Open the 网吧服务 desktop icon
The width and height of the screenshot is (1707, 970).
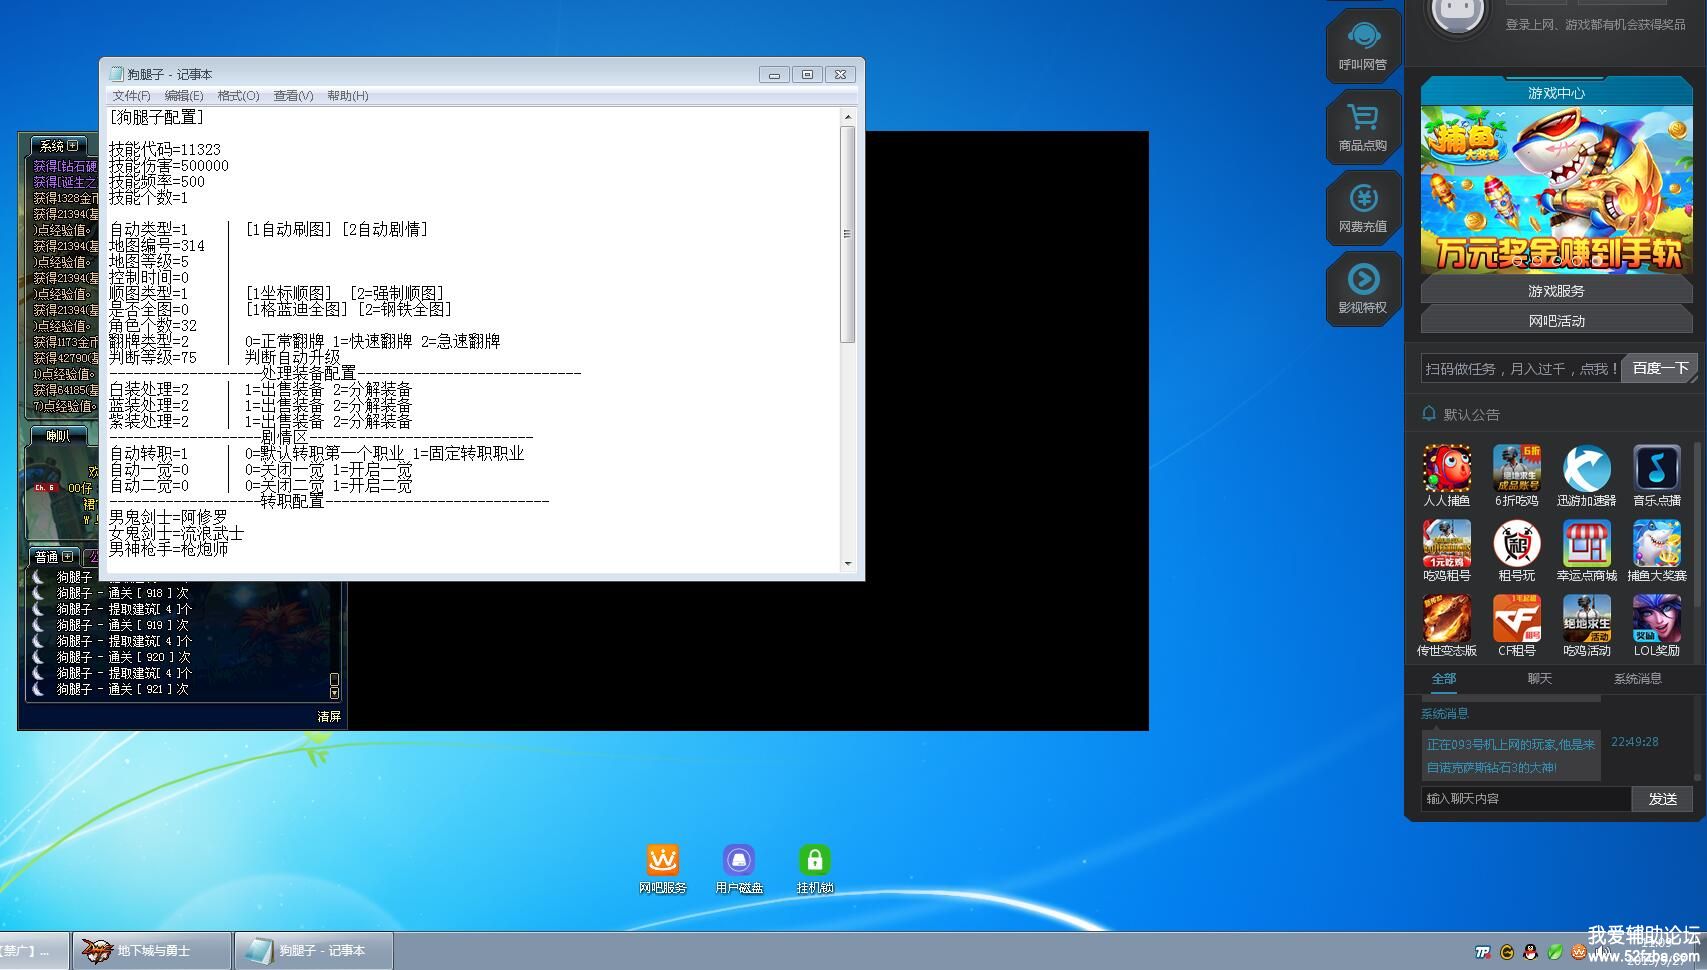(662, 868)
